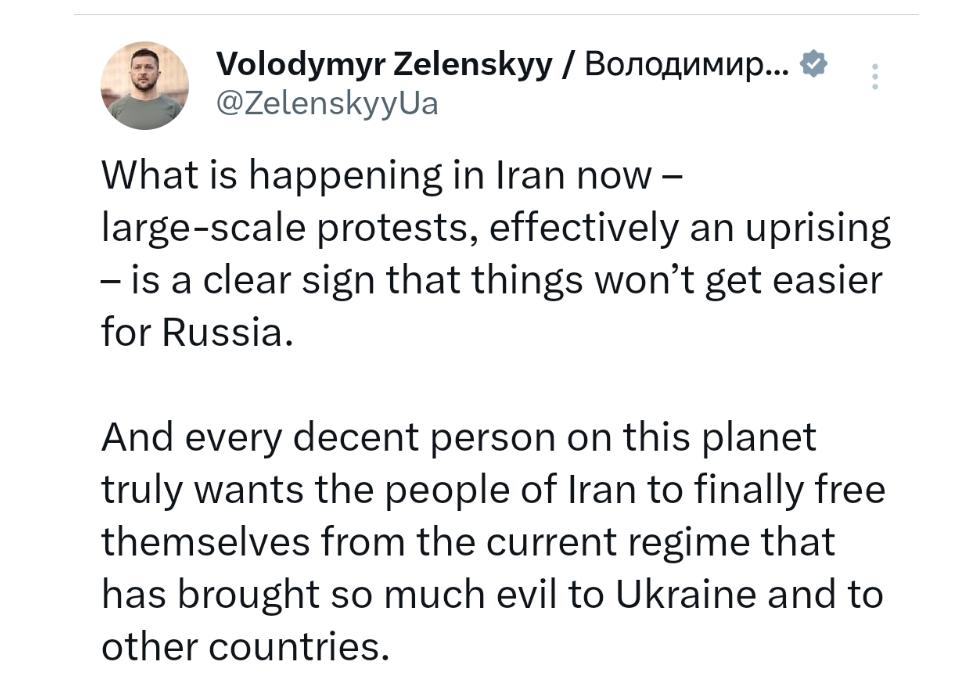Click the blue verified badge
This screenshot has height=696, width=965.
click(x=815, y=66)
